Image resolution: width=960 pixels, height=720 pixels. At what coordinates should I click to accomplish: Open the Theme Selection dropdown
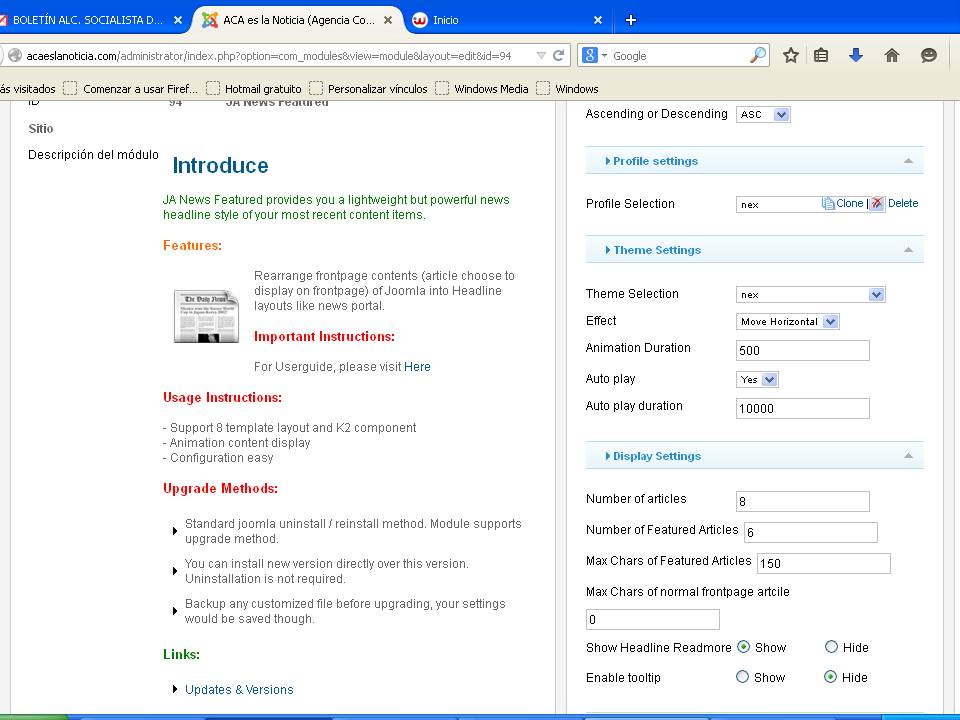pyautogui.click(x=810, y=294)
